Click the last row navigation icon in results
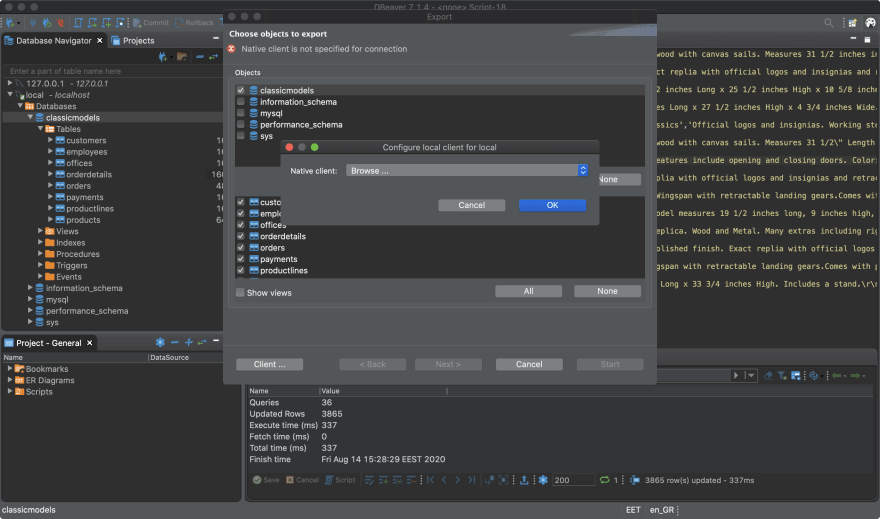The height and width of the screenshot is (519, 880). (472, 480)
